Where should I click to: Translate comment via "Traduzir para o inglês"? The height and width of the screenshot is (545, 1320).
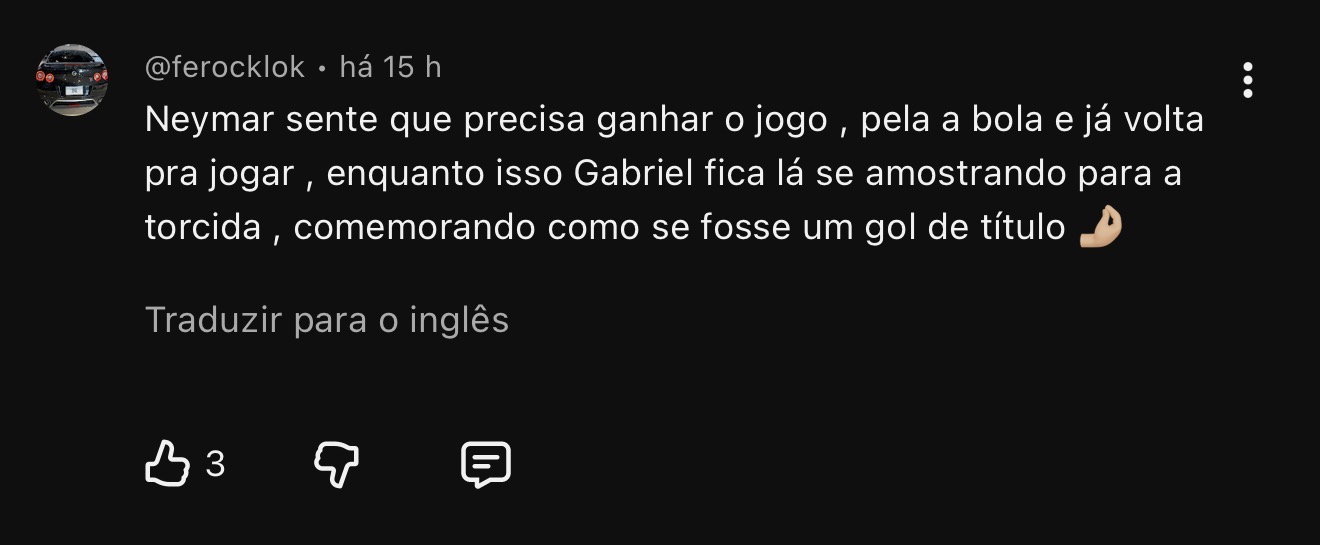click(x=327, y=320)
